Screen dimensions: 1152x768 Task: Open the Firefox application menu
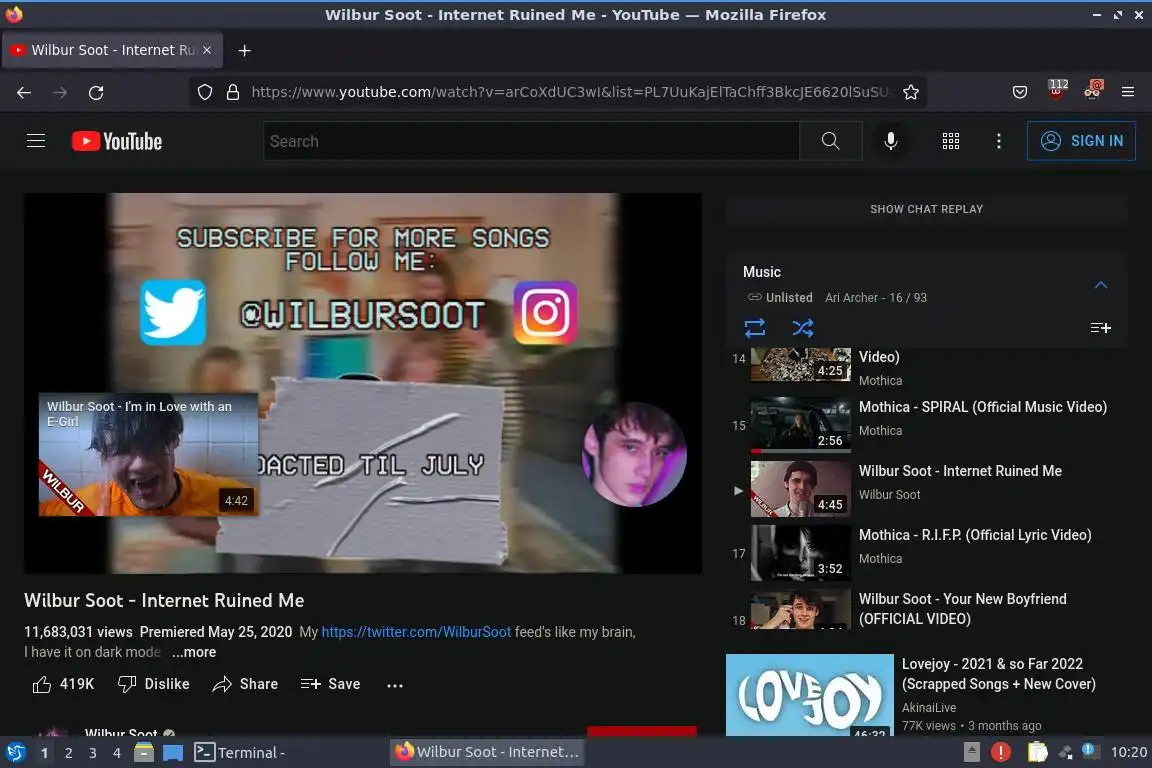pyautogui.click(x=1128, y=93)
